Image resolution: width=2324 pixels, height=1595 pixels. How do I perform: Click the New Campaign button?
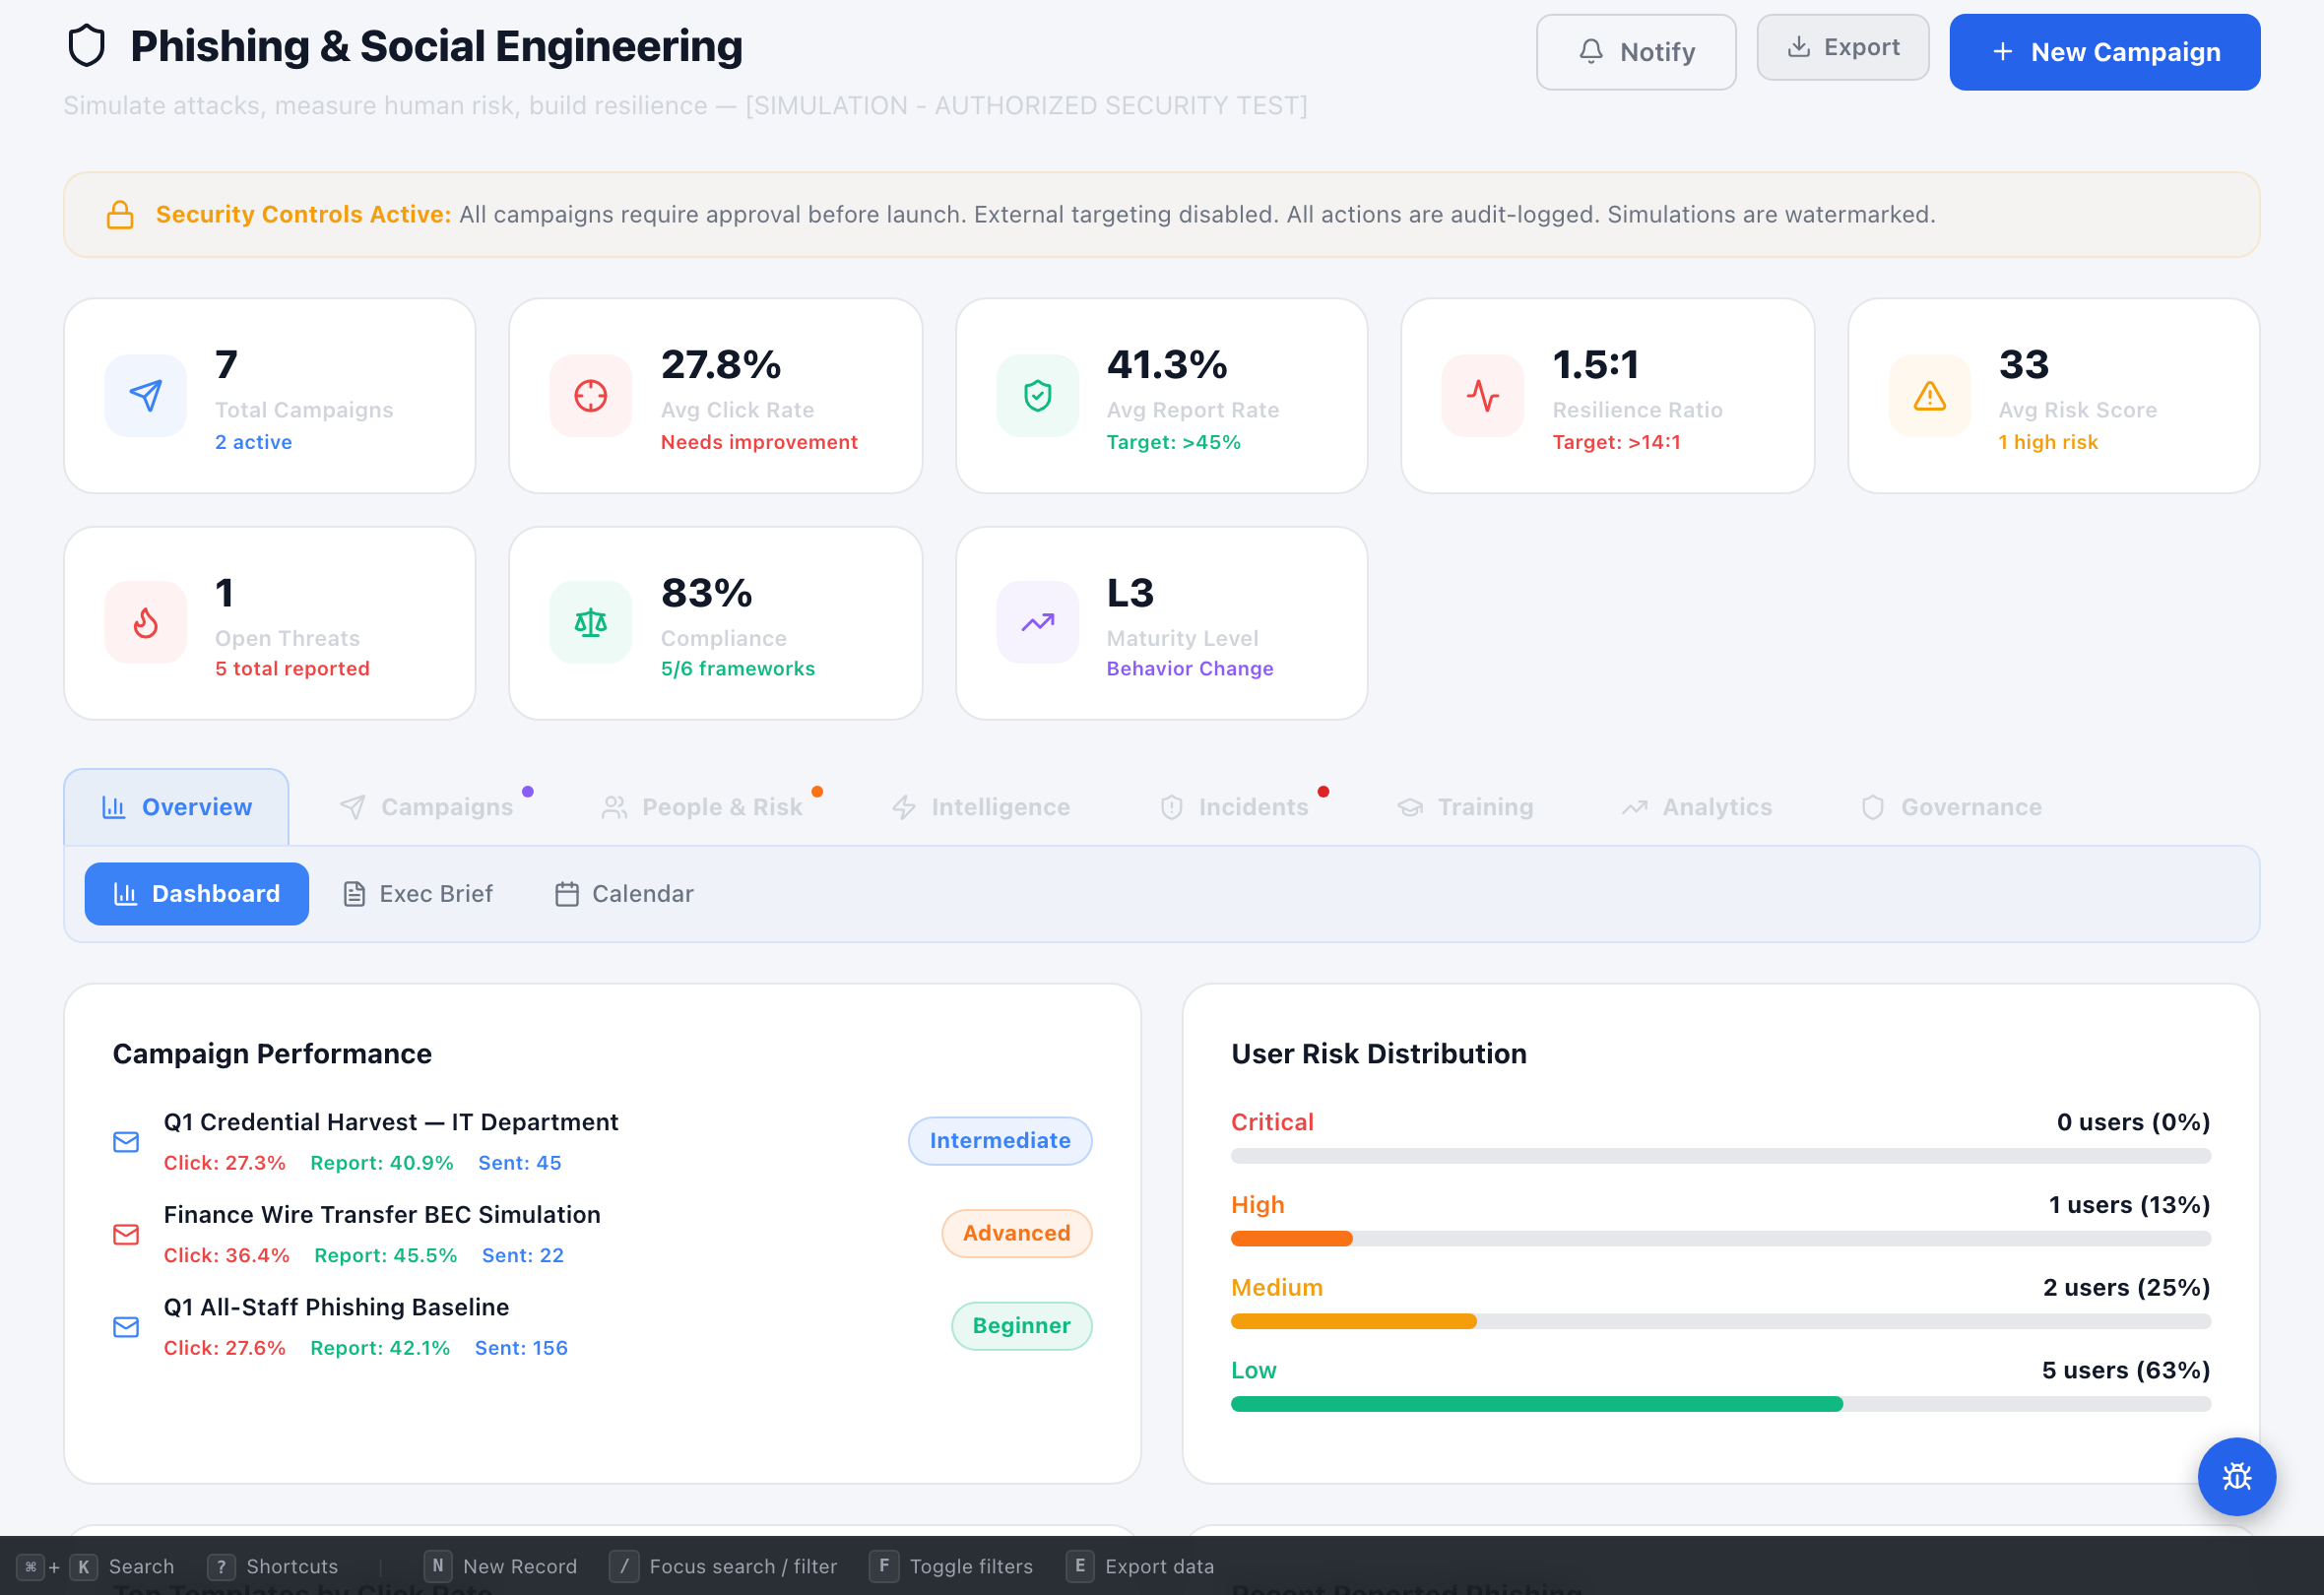click(x=2104, y=52)
